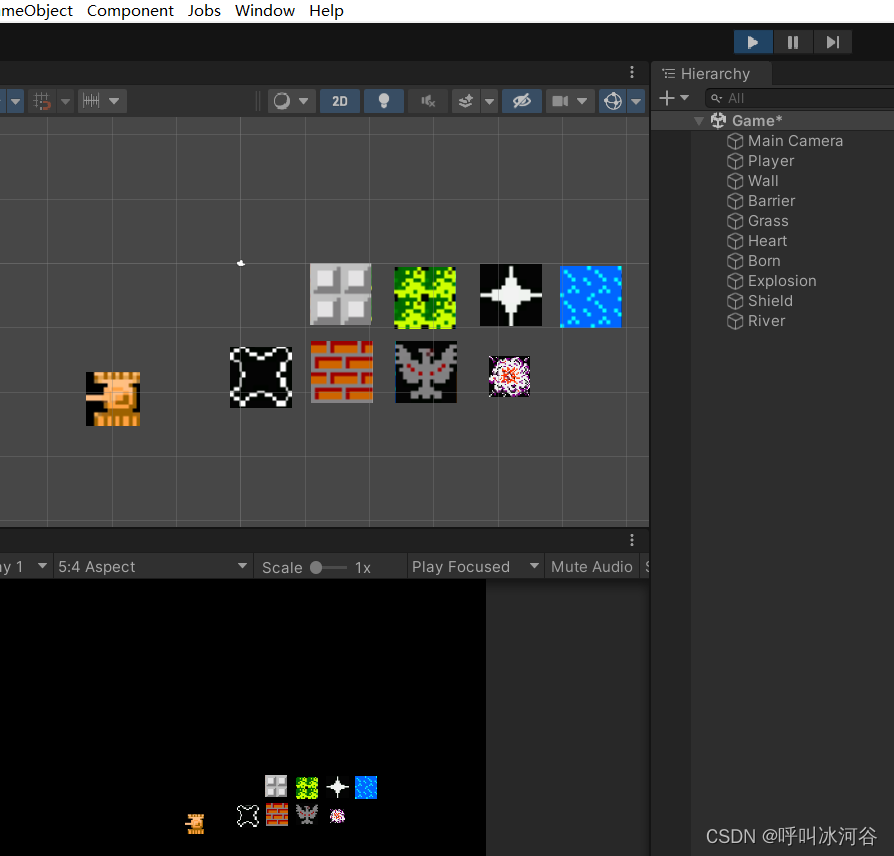Image resolution: width=894 pixels, height=856 pixels.
Task: Click the Play button to run the game
Action: [753, 42]
